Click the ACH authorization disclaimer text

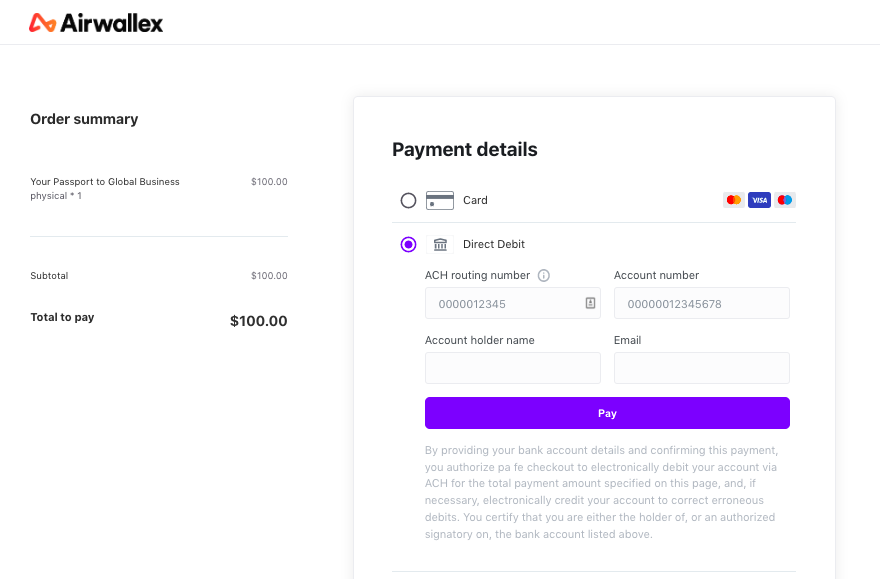pos(601,492)
